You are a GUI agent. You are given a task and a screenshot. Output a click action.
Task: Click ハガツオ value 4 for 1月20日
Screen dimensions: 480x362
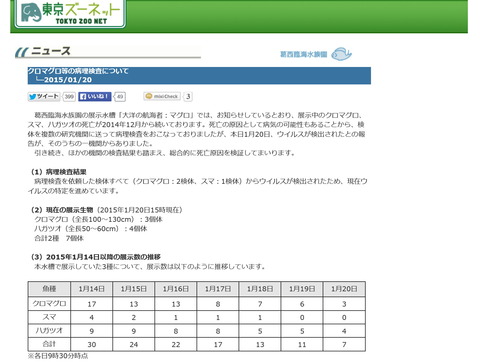pos(344,331)
